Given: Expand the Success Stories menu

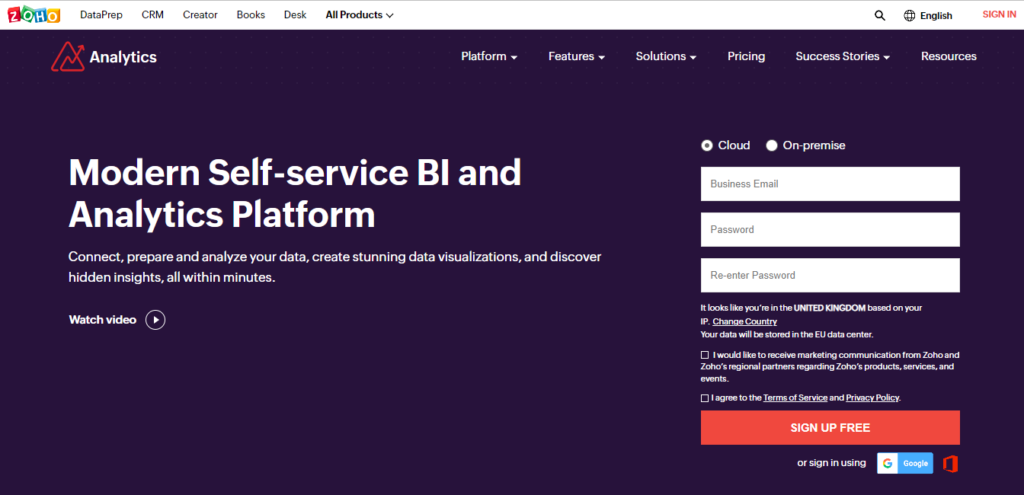Looking at the screenshot, I should pyautogui.click(x=843, y=57).
